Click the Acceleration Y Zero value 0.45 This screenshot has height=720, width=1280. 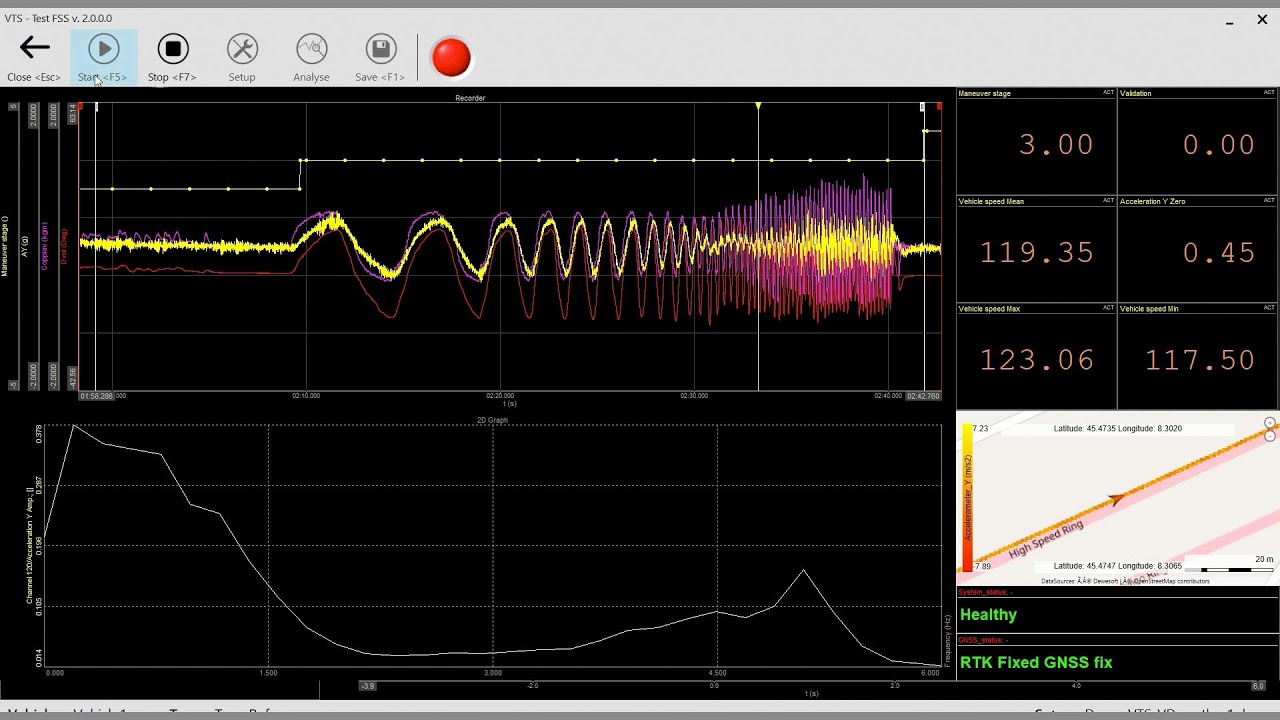(1218, 252)
